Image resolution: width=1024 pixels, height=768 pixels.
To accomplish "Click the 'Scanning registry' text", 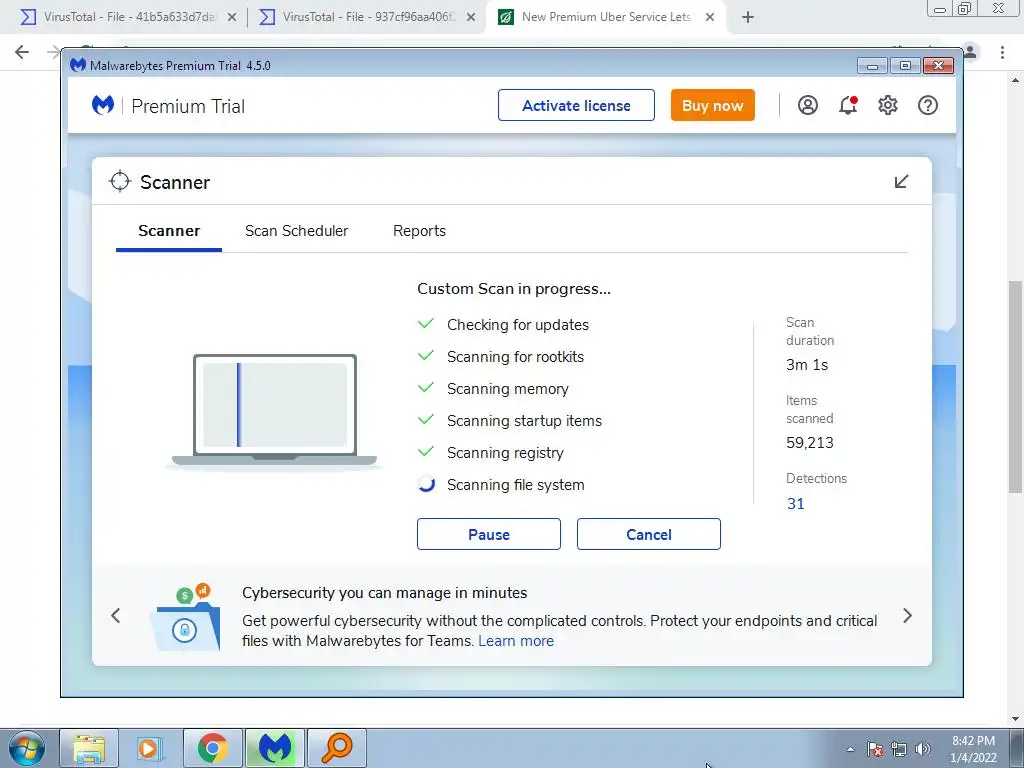I will pos(505,453).
